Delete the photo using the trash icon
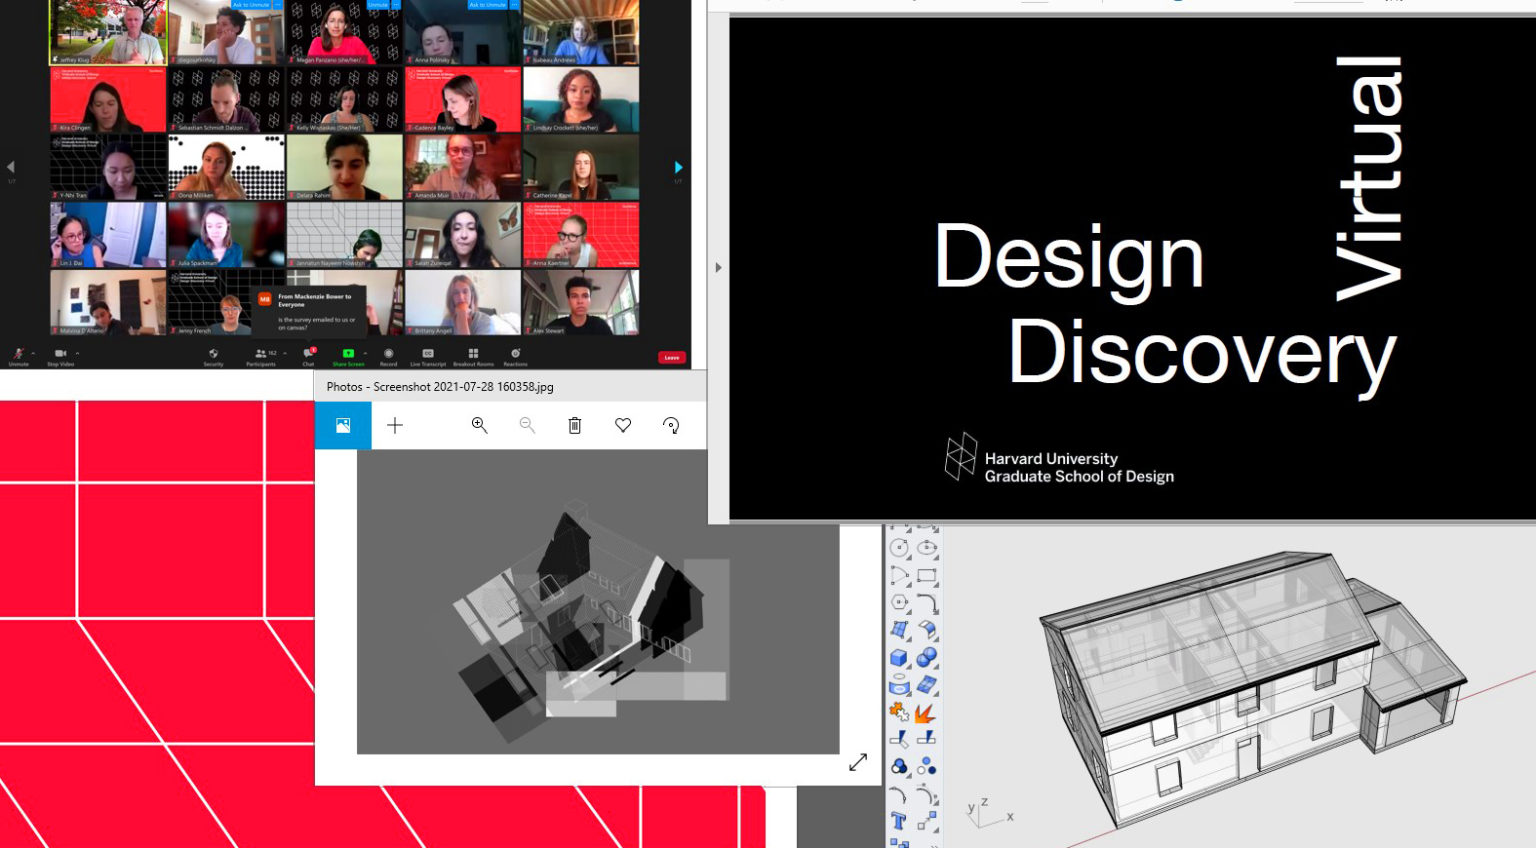The width and height of the screenshot is (1536, 848). pyautogui.click(x=574, y=425)
